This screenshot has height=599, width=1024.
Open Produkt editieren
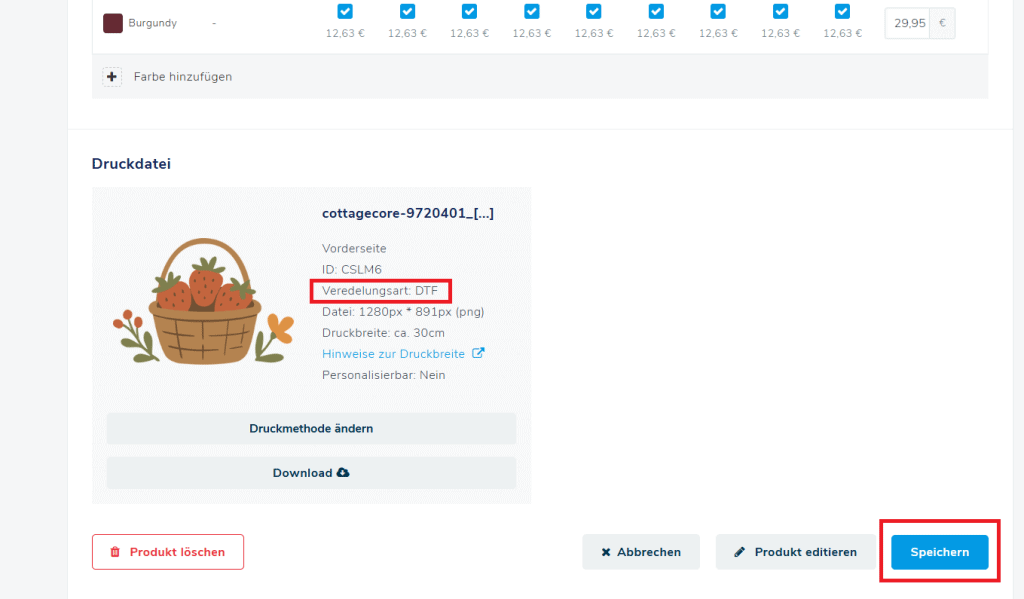[x=795, y=552]
